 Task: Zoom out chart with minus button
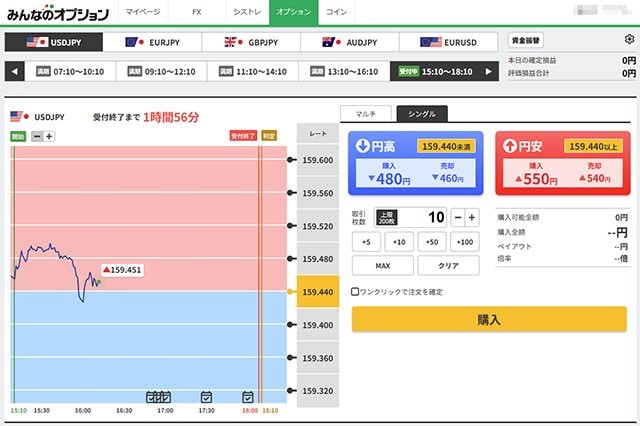click(x=37, y=136)
